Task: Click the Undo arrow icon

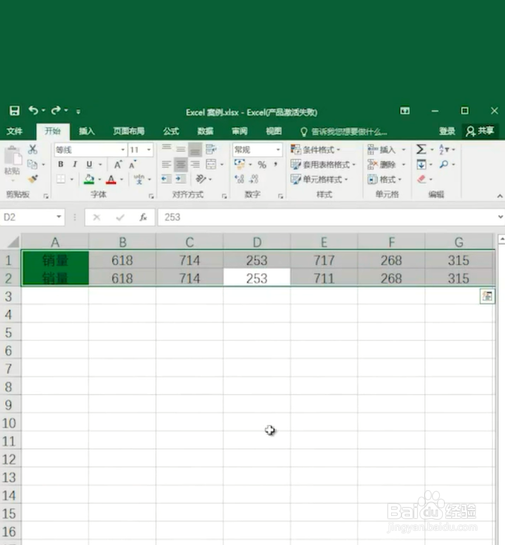Action: (x=33, y=111)
